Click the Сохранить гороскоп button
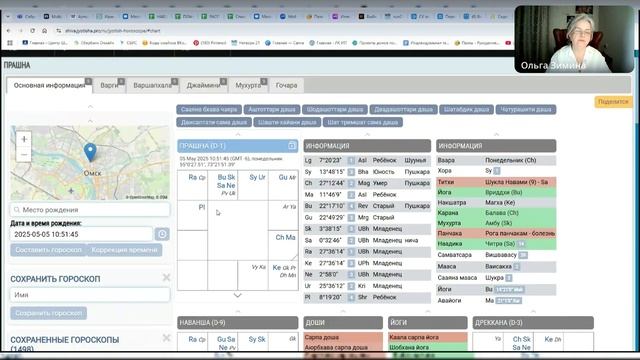Screen dimensions: 640x360 tap(49, 313)
